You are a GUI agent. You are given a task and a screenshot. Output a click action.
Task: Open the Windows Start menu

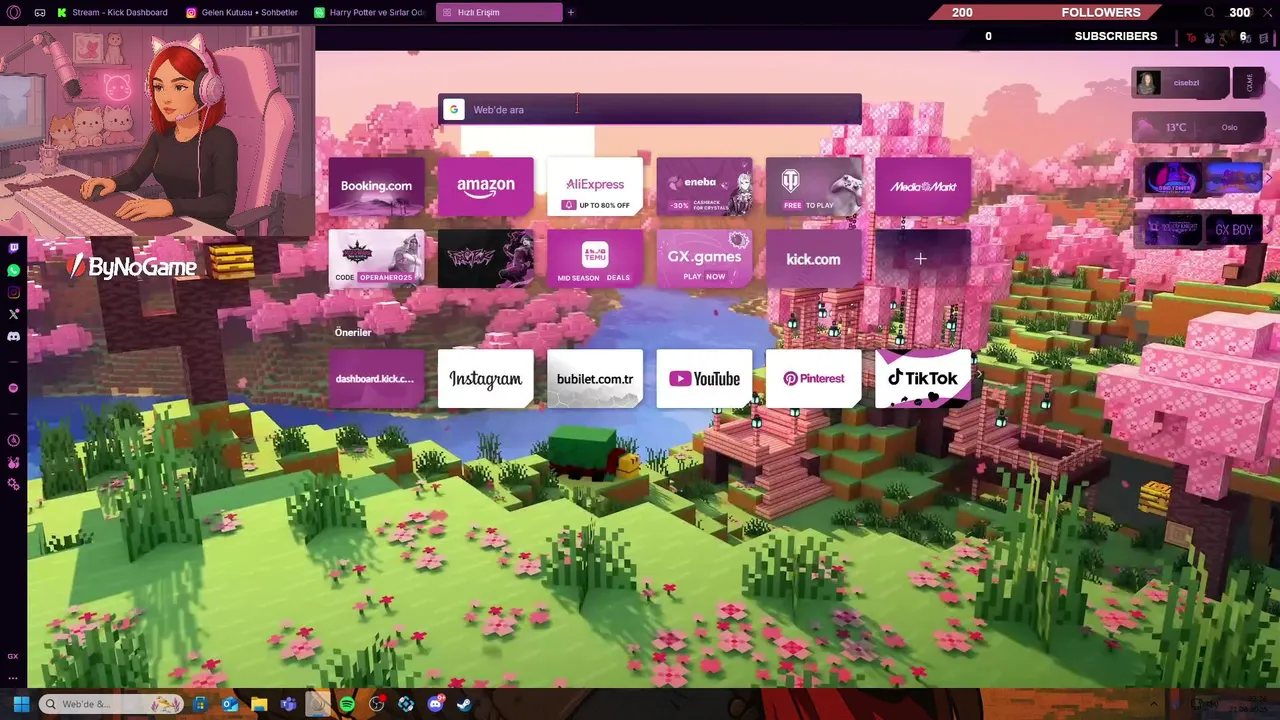(21, 704)
